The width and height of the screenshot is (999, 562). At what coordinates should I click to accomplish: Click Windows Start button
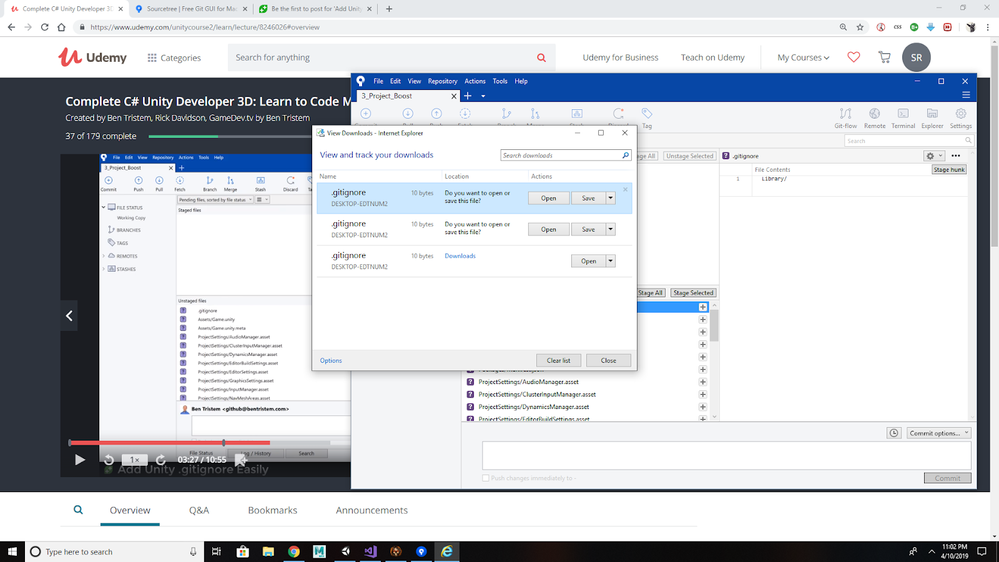click(x=12, y=551)
